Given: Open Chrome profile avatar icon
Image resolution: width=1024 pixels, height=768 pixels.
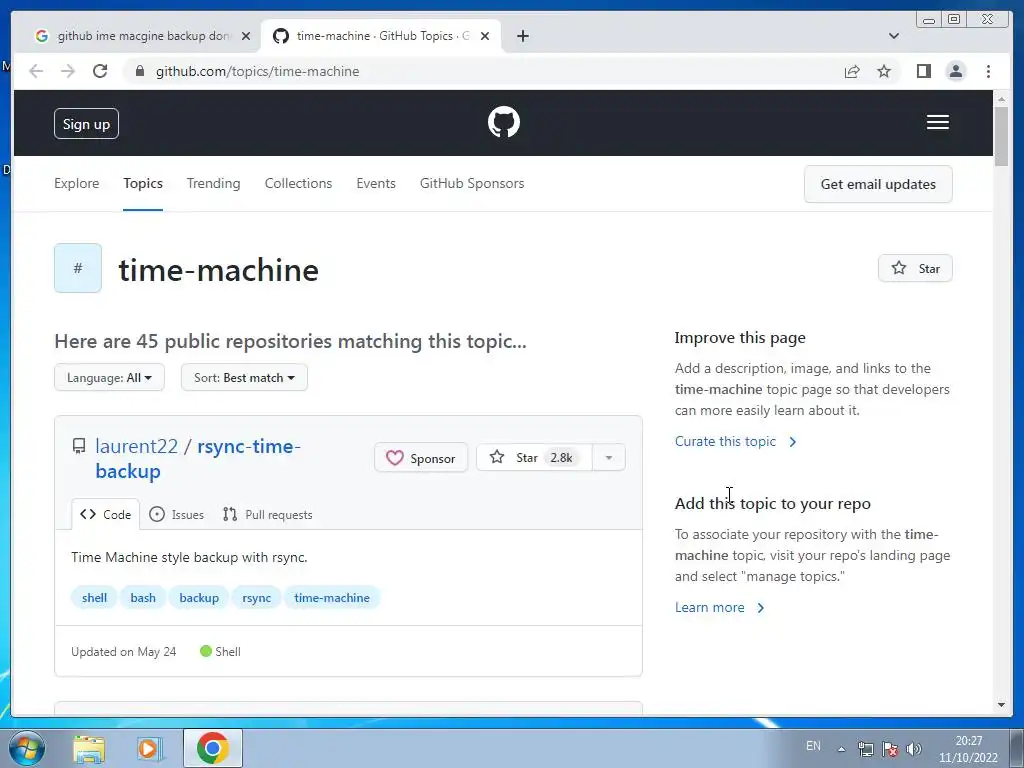Looking at the screenshot, I should coord(955,71).
